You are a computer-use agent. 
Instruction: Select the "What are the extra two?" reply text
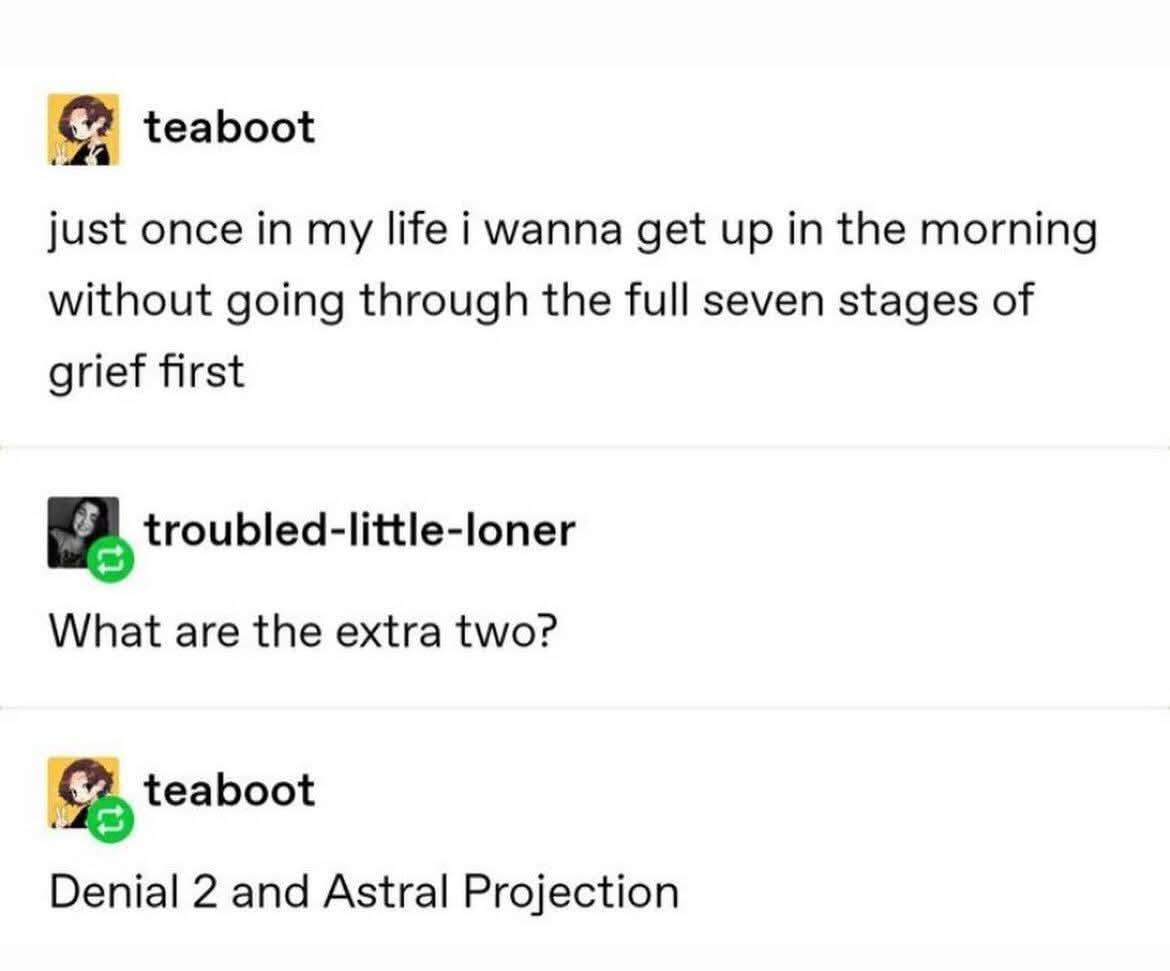pyautogui.click(x=300, y=630)
